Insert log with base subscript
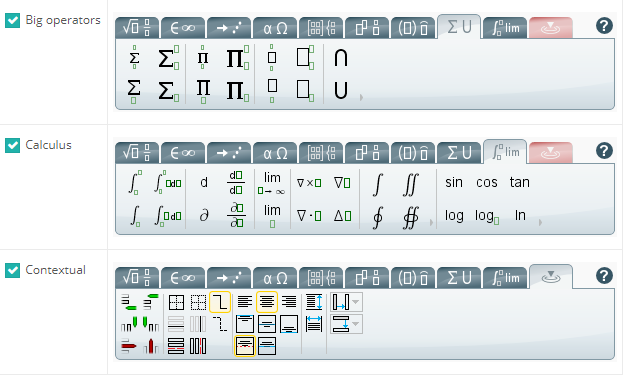 point(487,216)
